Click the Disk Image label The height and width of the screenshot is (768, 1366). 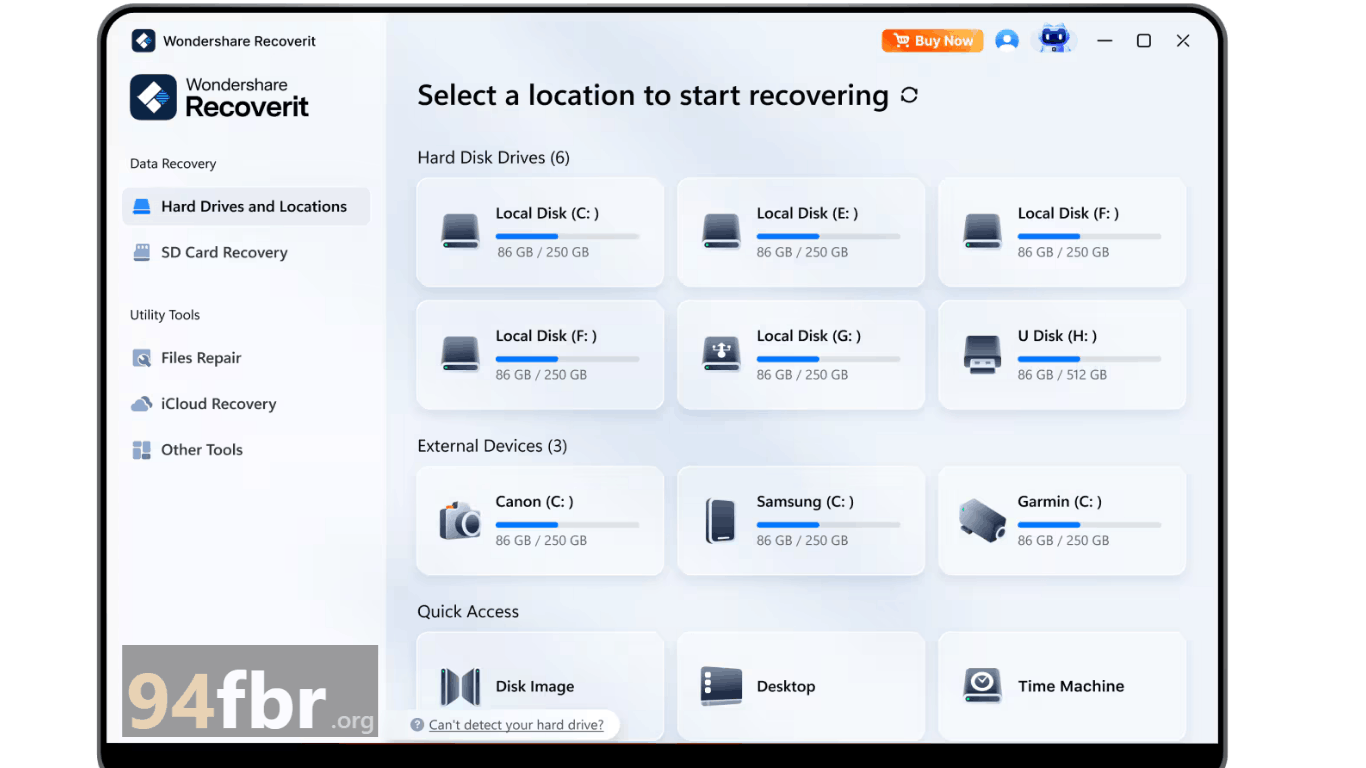535,687
